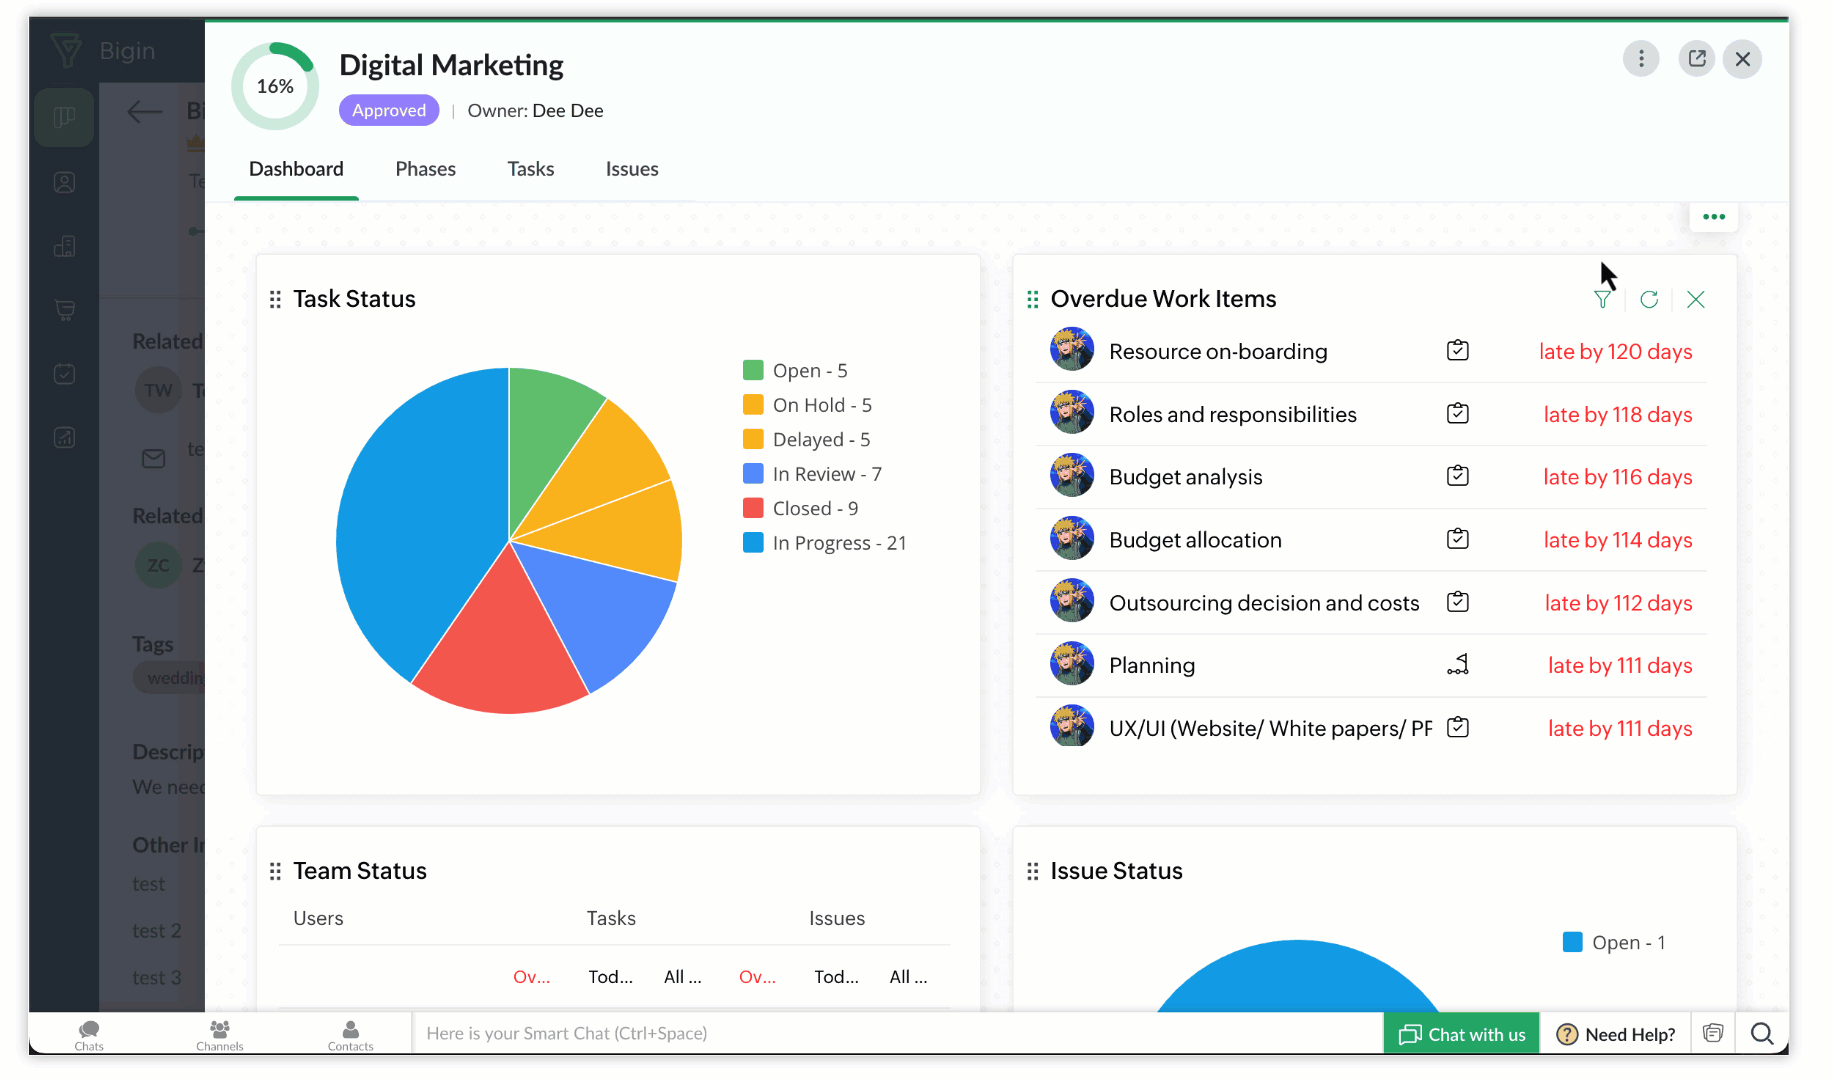This screenshot has width=1831, height=1080.
Task: Switch to the Issues tab
Action: point(632,169)
